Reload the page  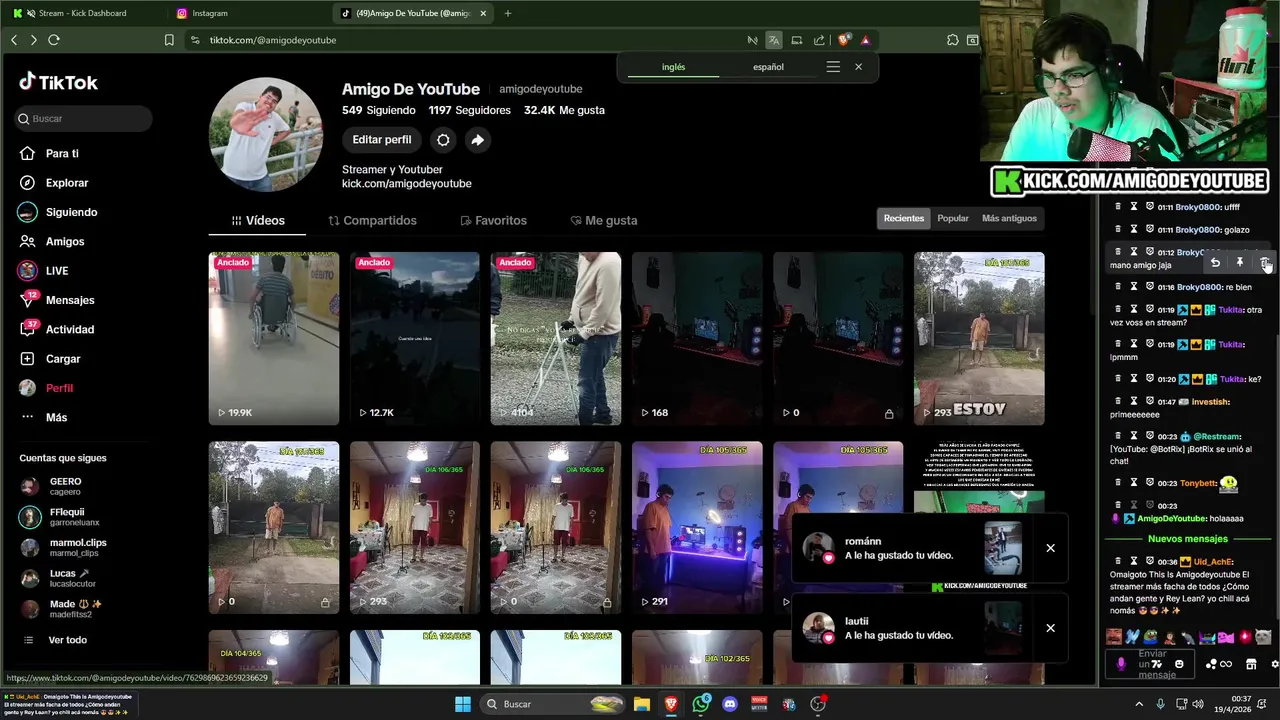click(x=54, y=40)
